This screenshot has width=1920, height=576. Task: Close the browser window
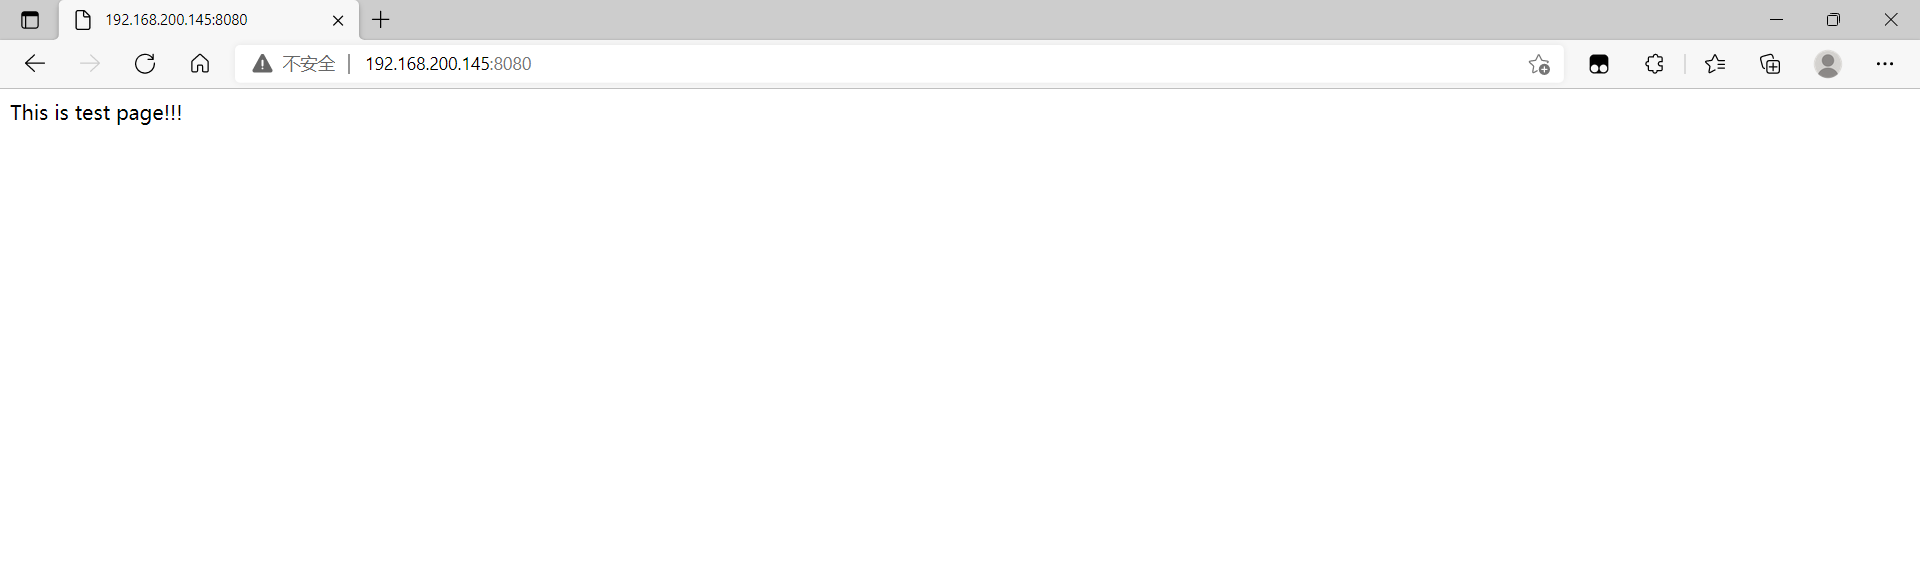pyautogui.click(x=1891, y=20)
